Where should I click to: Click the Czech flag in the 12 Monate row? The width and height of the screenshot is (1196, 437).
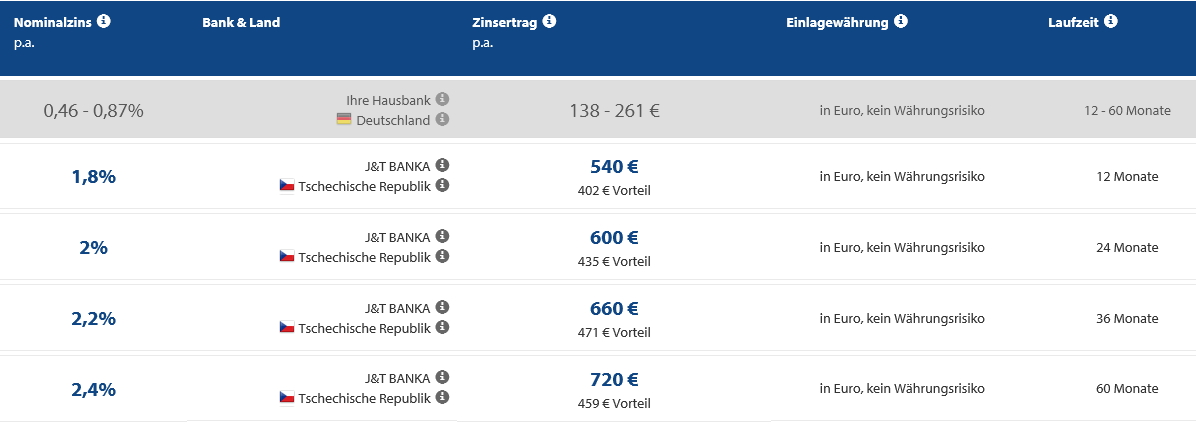click(287, 185)
